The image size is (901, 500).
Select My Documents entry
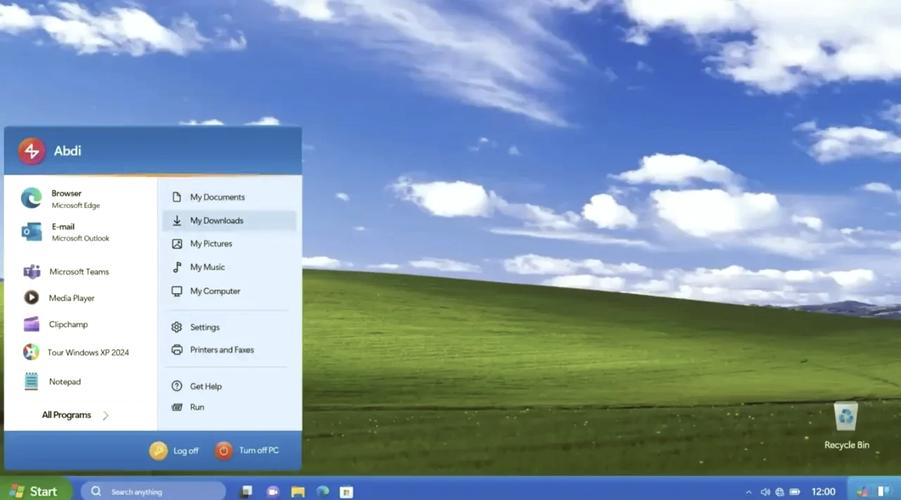[x=229, y=197]
